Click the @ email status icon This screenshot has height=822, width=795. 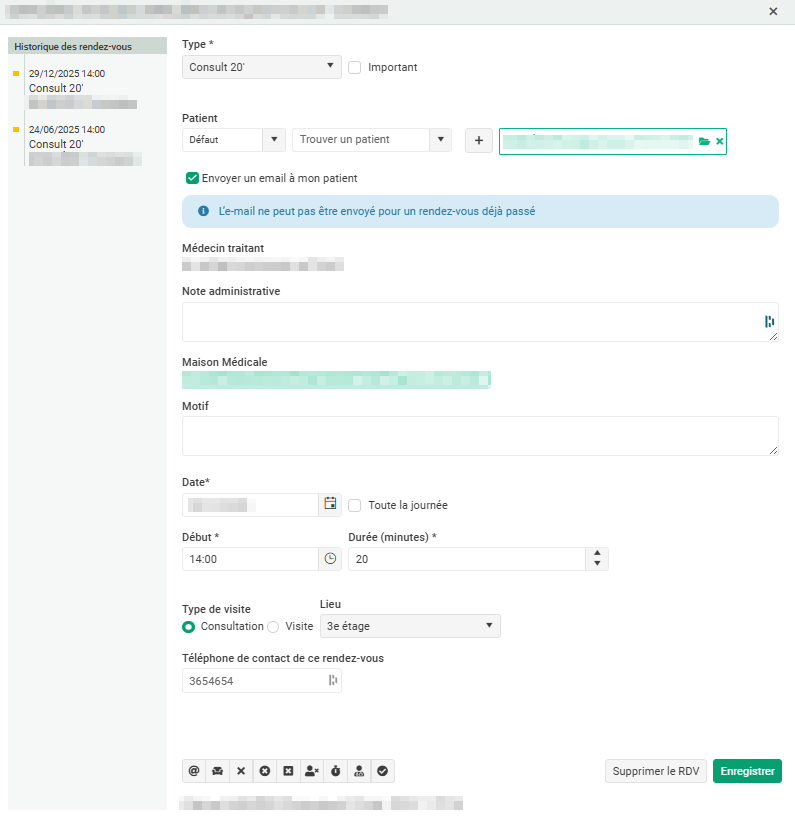194,771
